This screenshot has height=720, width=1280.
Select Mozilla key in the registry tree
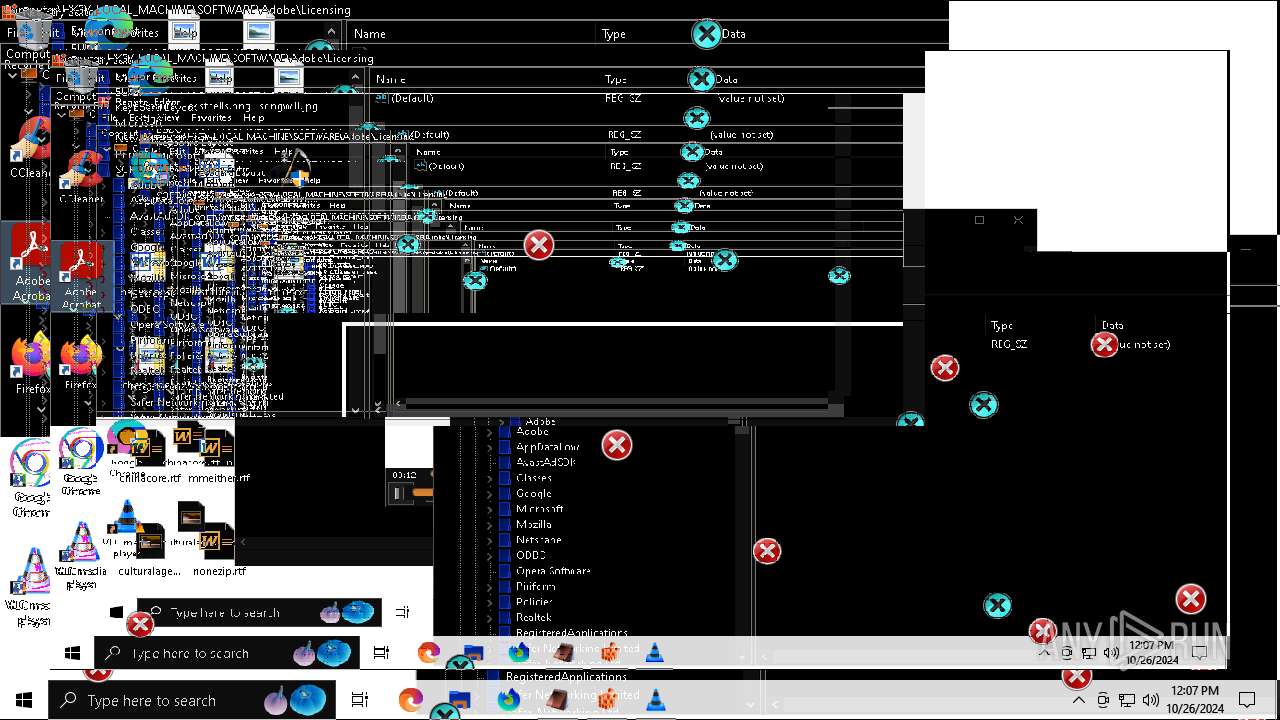[533, 524]
